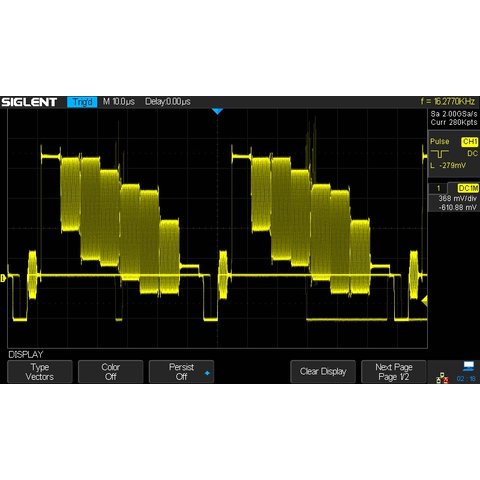Image resolution: width=480 pixels, height=480 pixels.
Task: Click the DISPLAY menu title
Action: 26,354
